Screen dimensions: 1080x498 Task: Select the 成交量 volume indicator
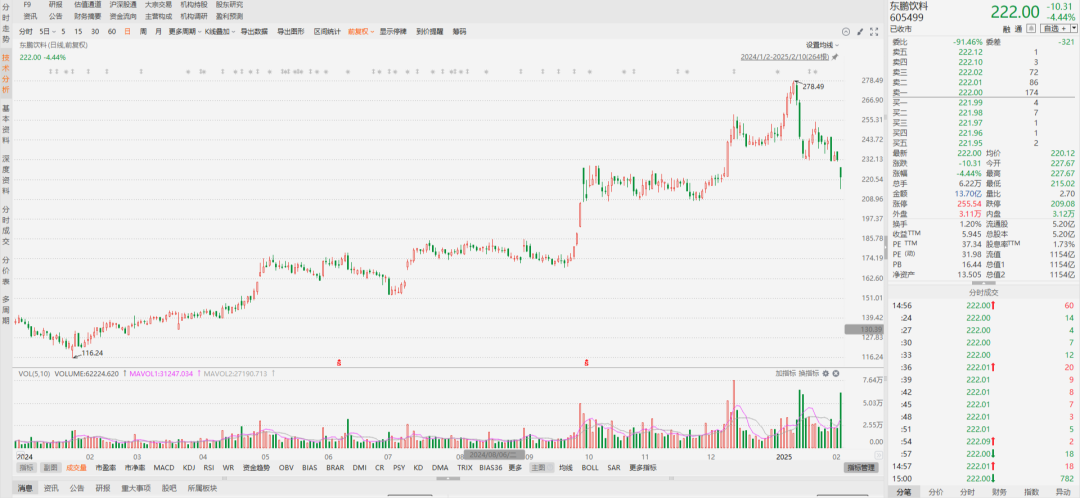pos(76,468)
